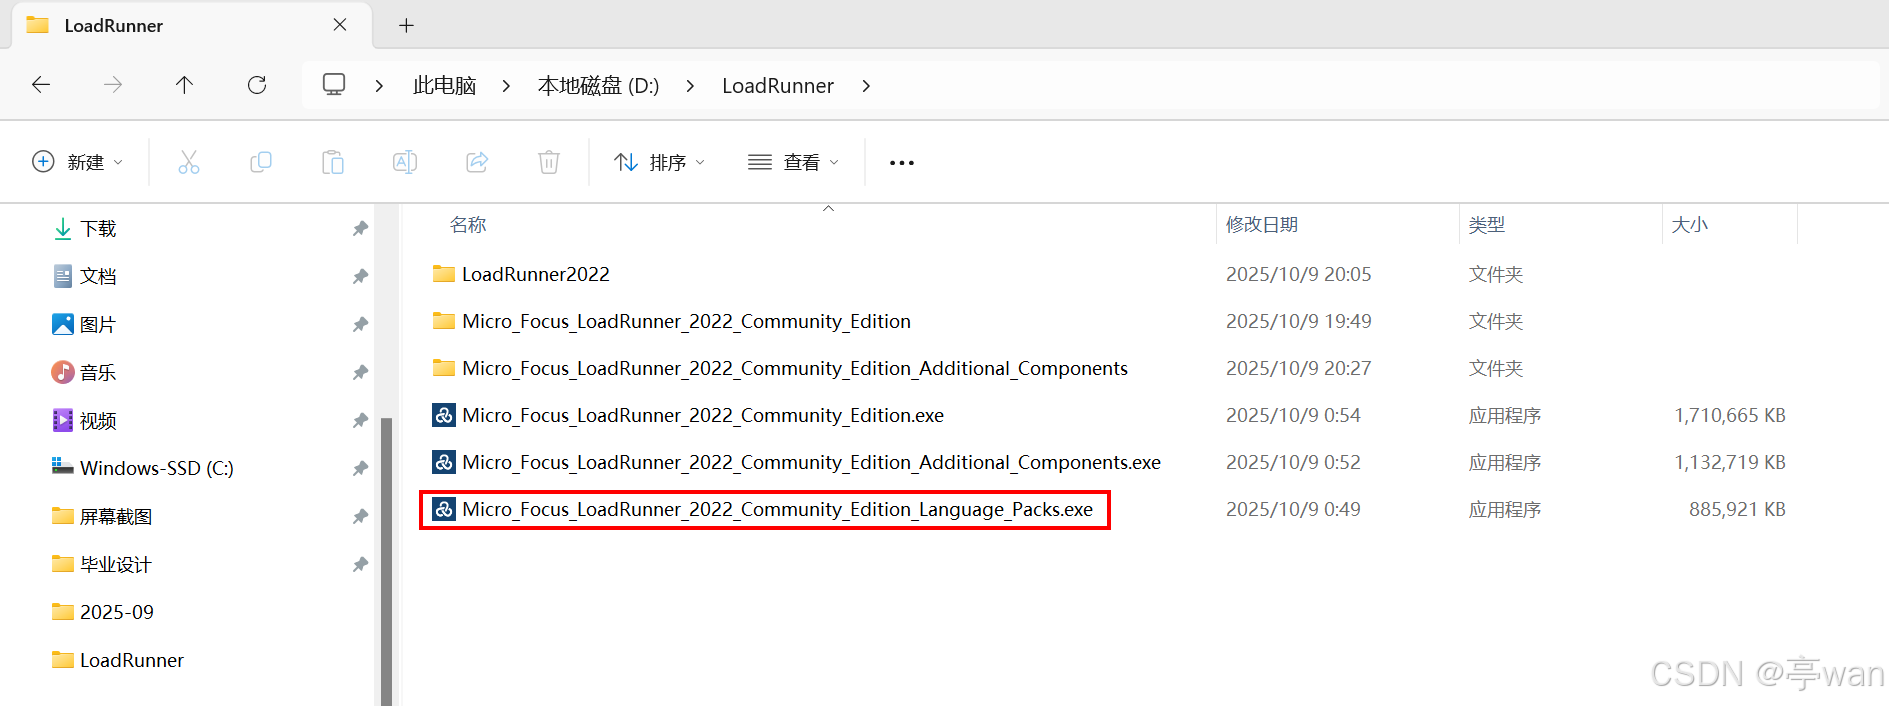Screen dimensions: 1889x706
Task: Click the Cut scissors icon
Action: point(189,162)
